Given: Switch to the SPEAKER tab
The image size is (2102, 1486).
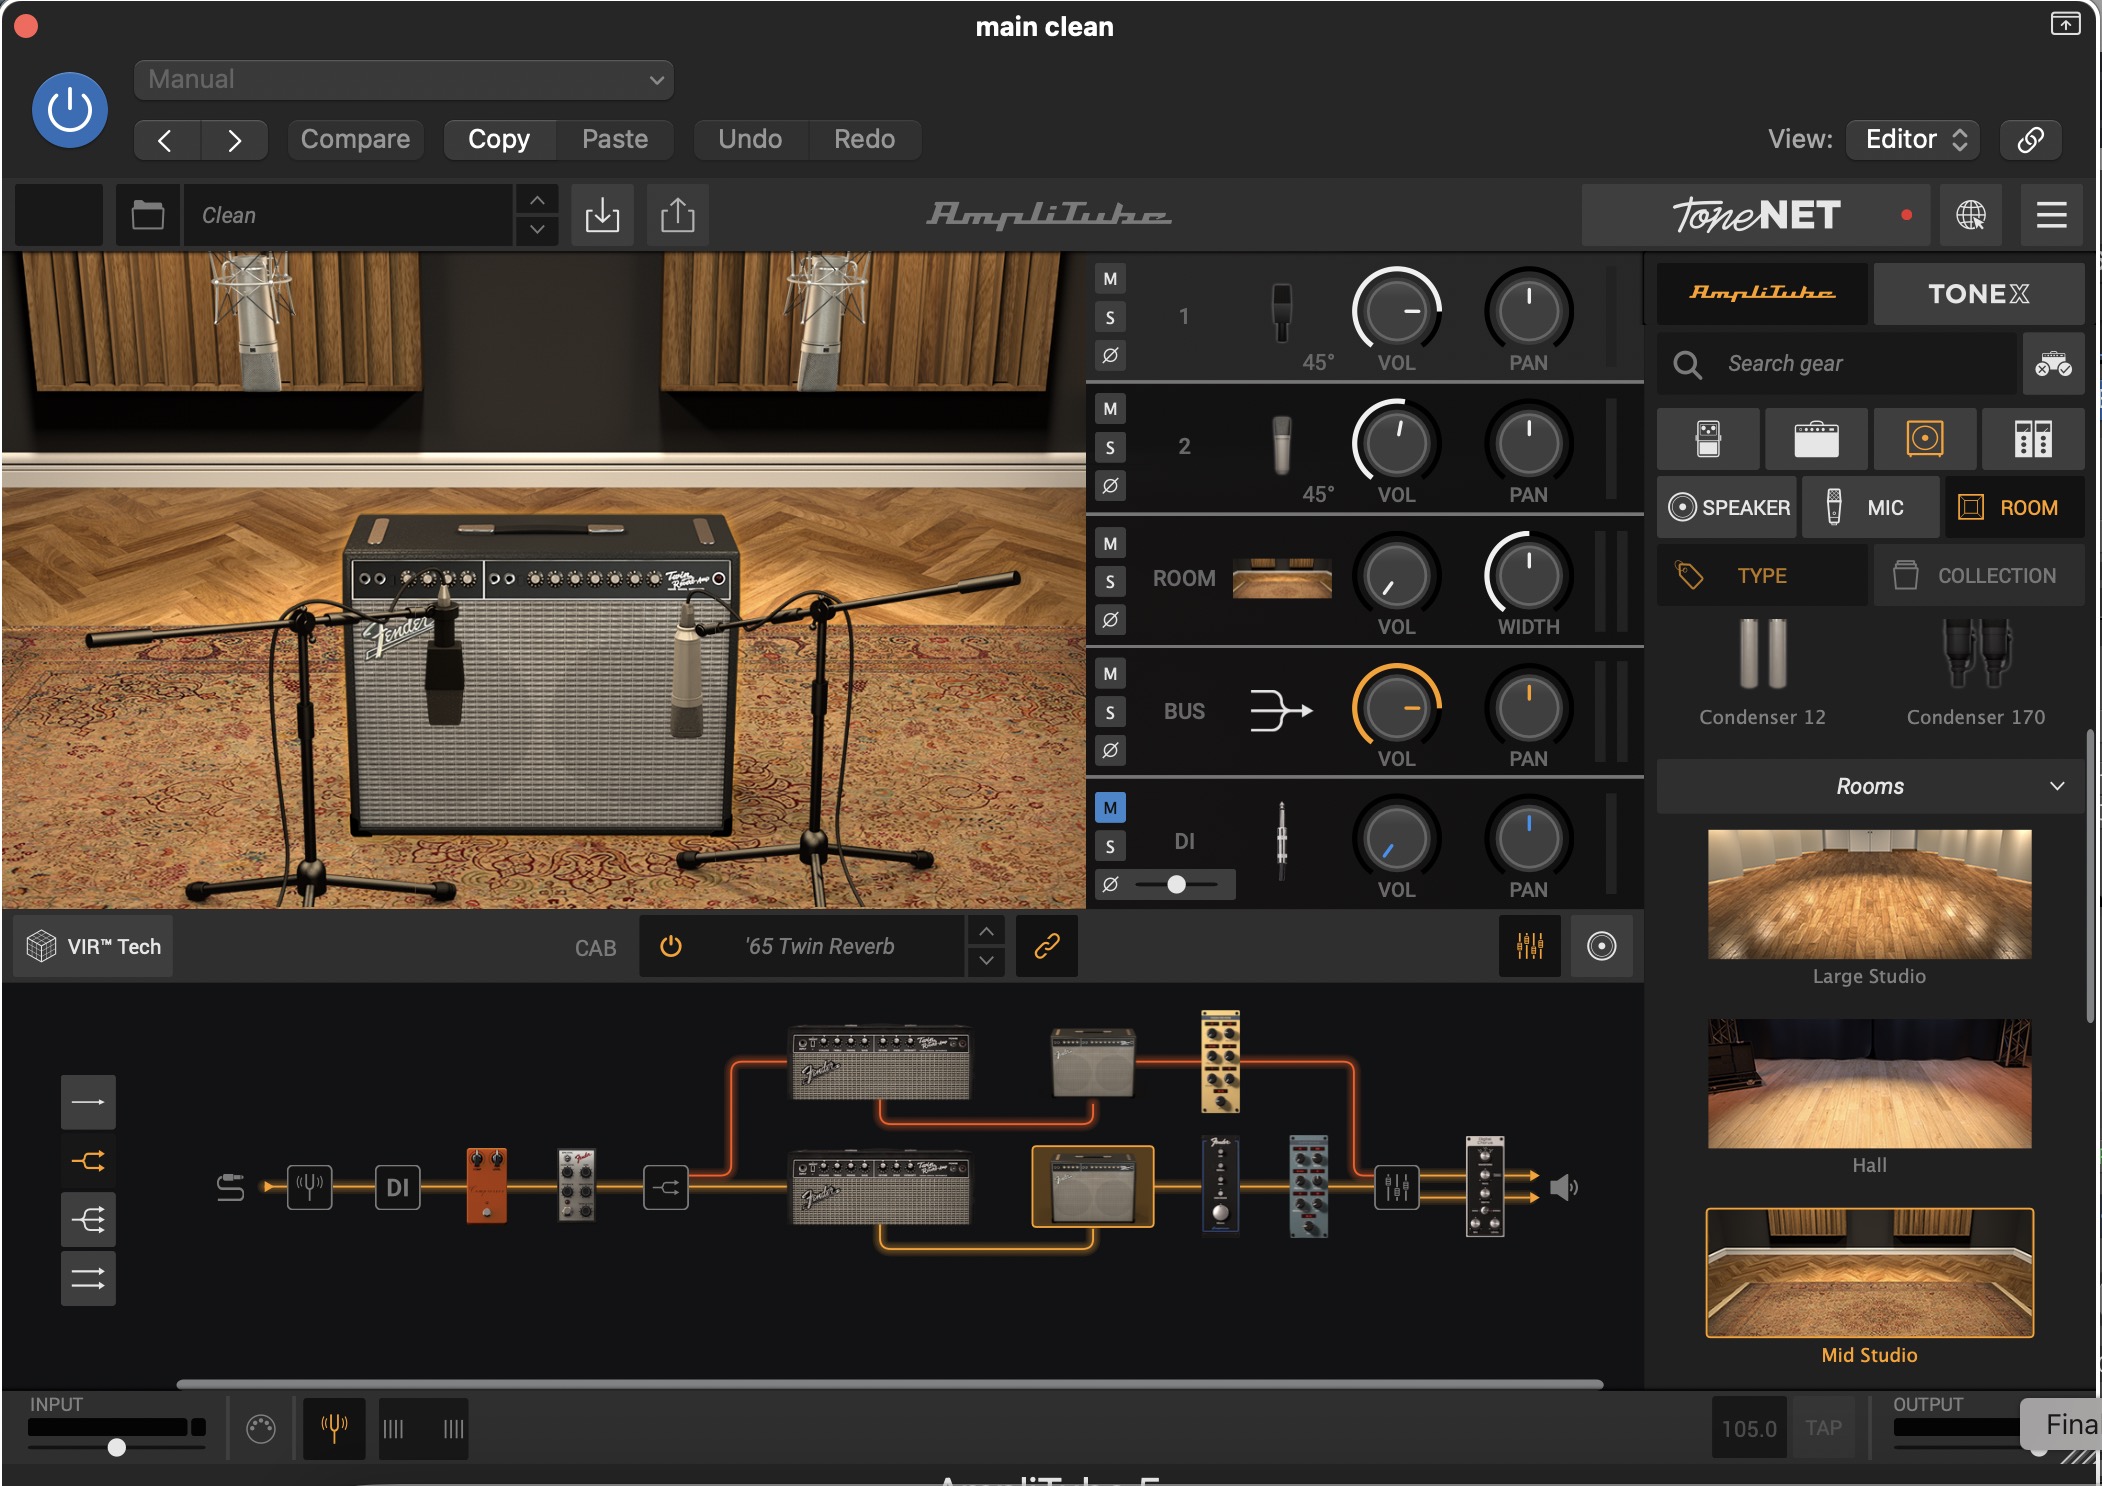Looking at the screenshot, I should point(1727,508).
